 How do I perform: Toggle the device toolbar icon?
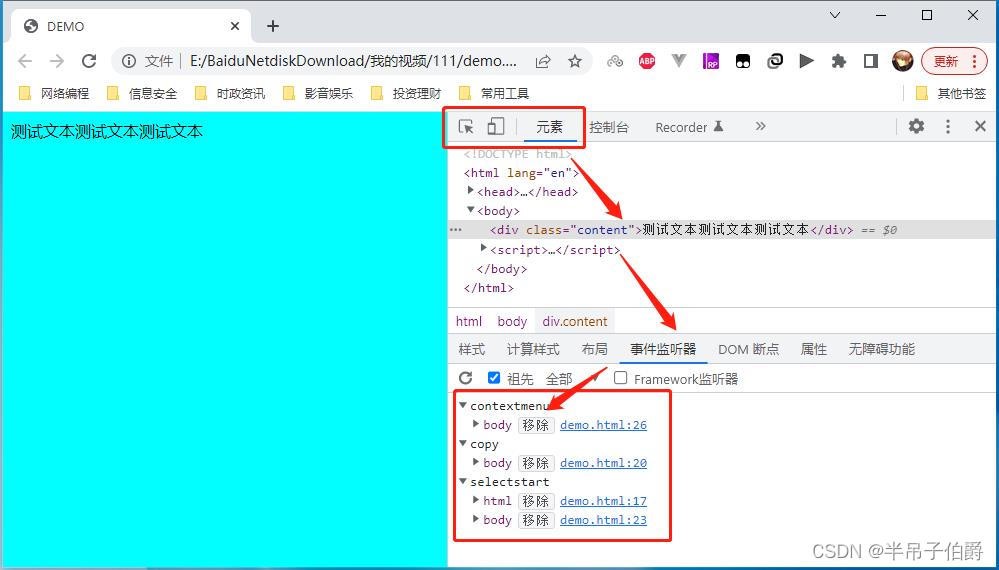coord(495,126)
